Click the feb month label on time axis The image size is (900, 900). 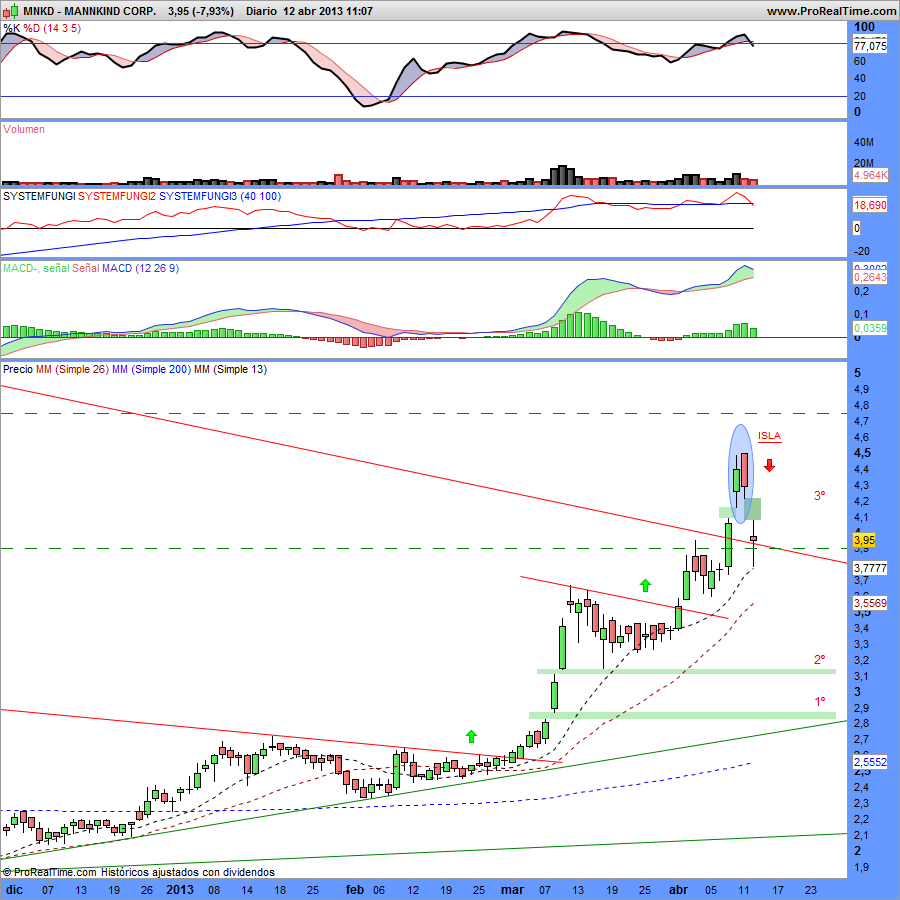click(355, 890)
